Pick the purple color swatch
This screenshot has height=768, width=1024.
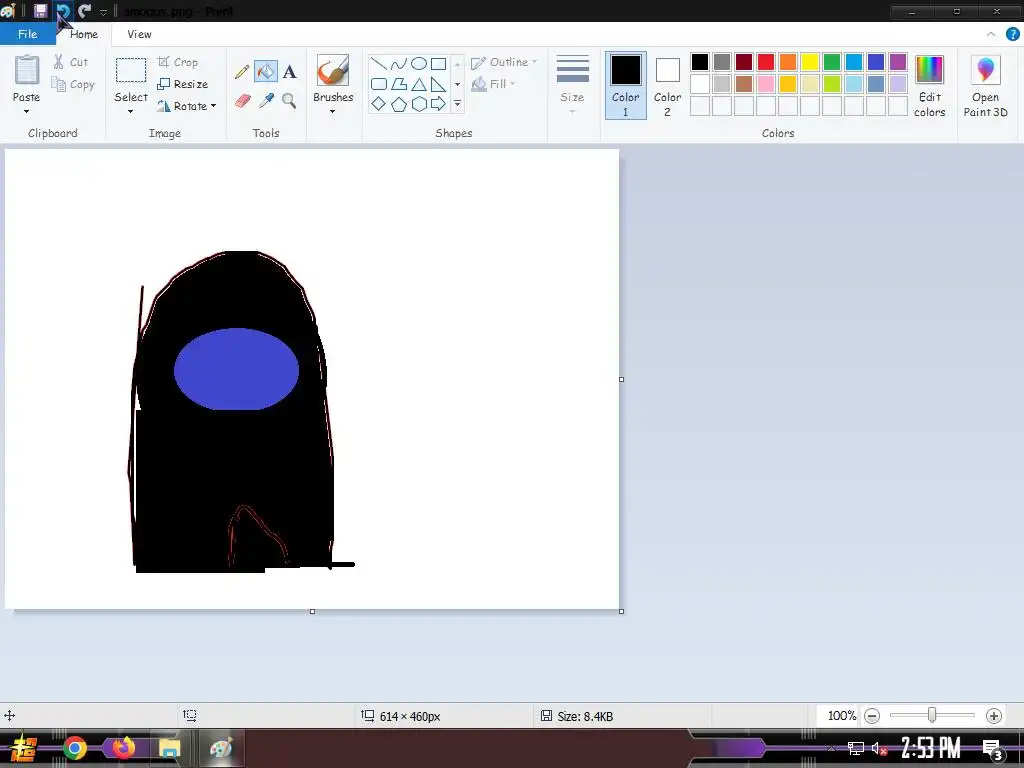[x=897, y=62]
